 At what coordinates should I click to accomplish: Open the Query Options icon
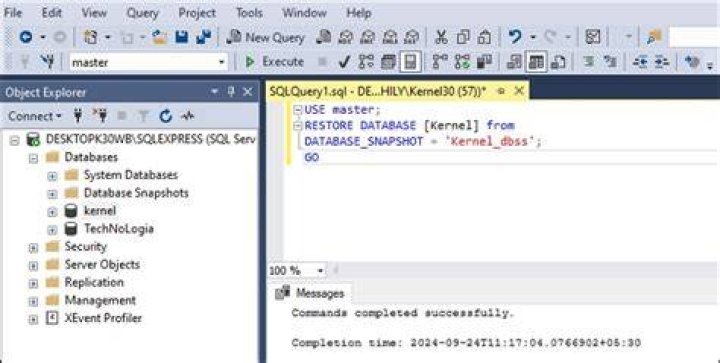point(388,61)
